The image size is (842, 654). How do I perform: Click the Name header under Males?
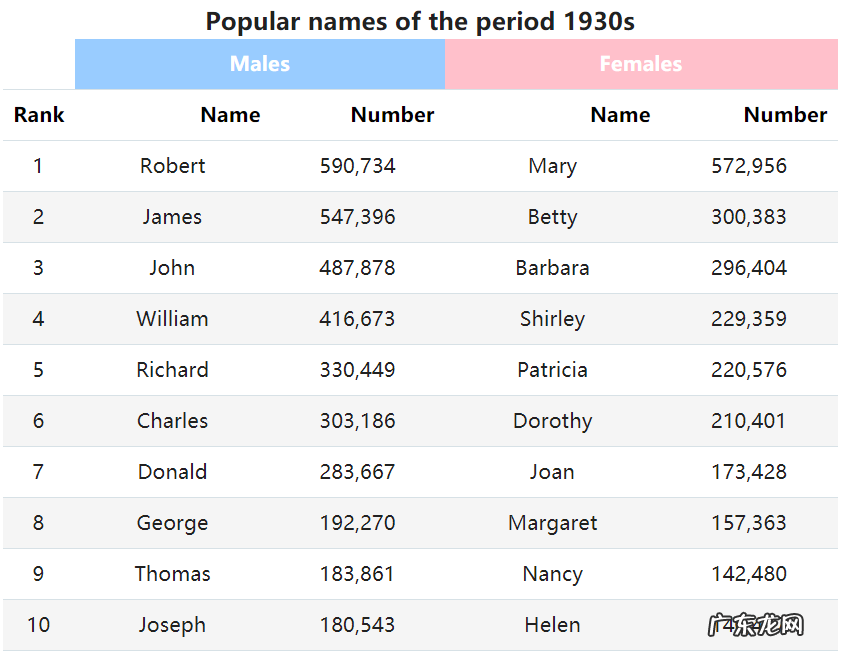[230, 115]
